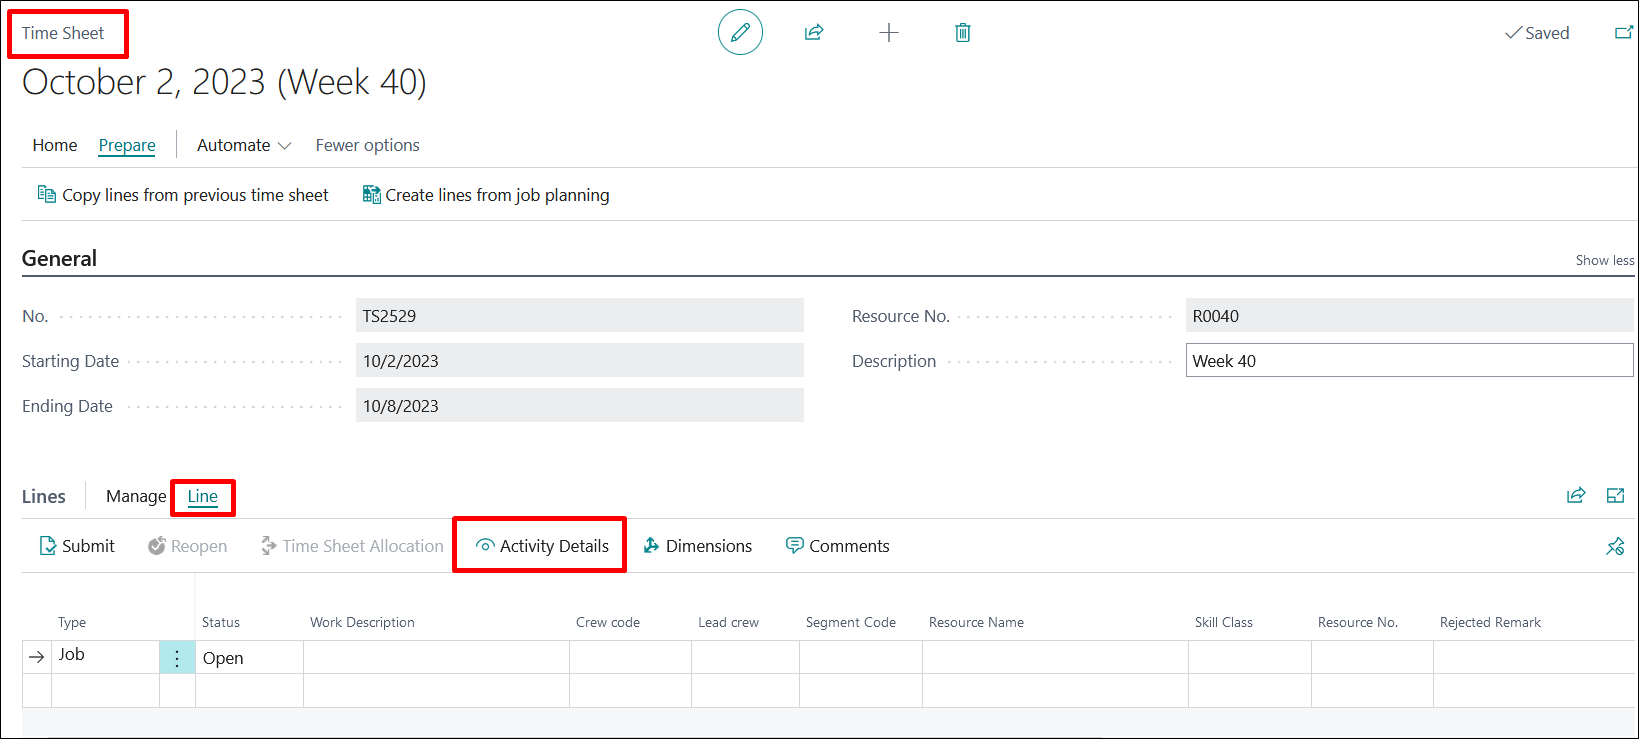Share the Lines section via icon
Viewport: 1639px width, 739px height.
coord(1576,495)
